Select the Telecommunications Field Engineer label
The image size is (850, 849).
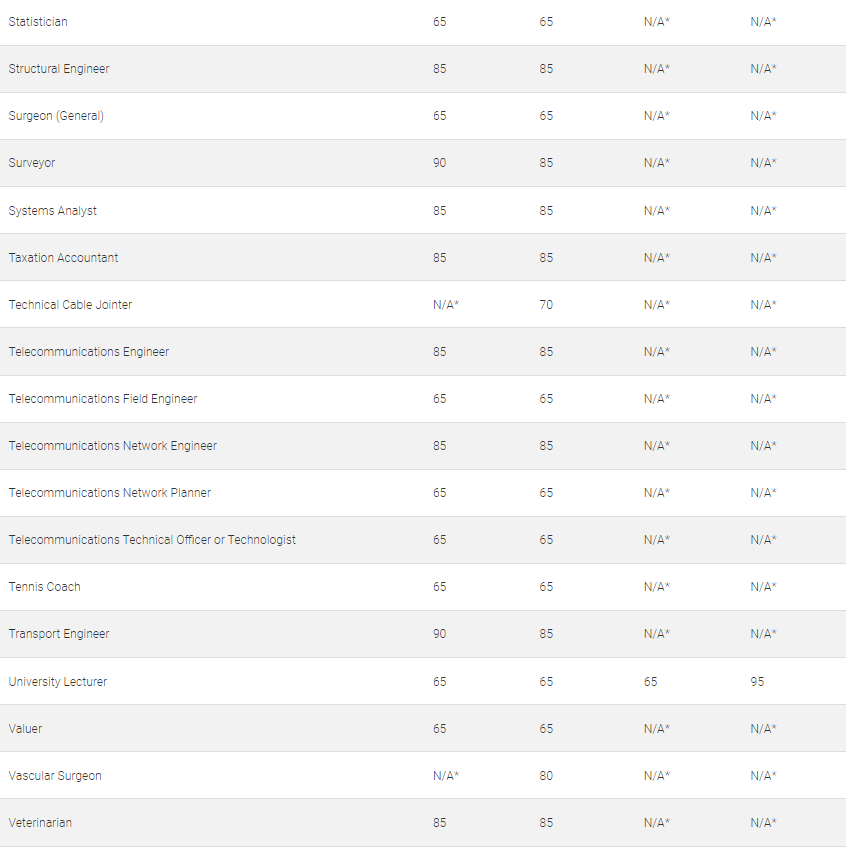(103, 399)
